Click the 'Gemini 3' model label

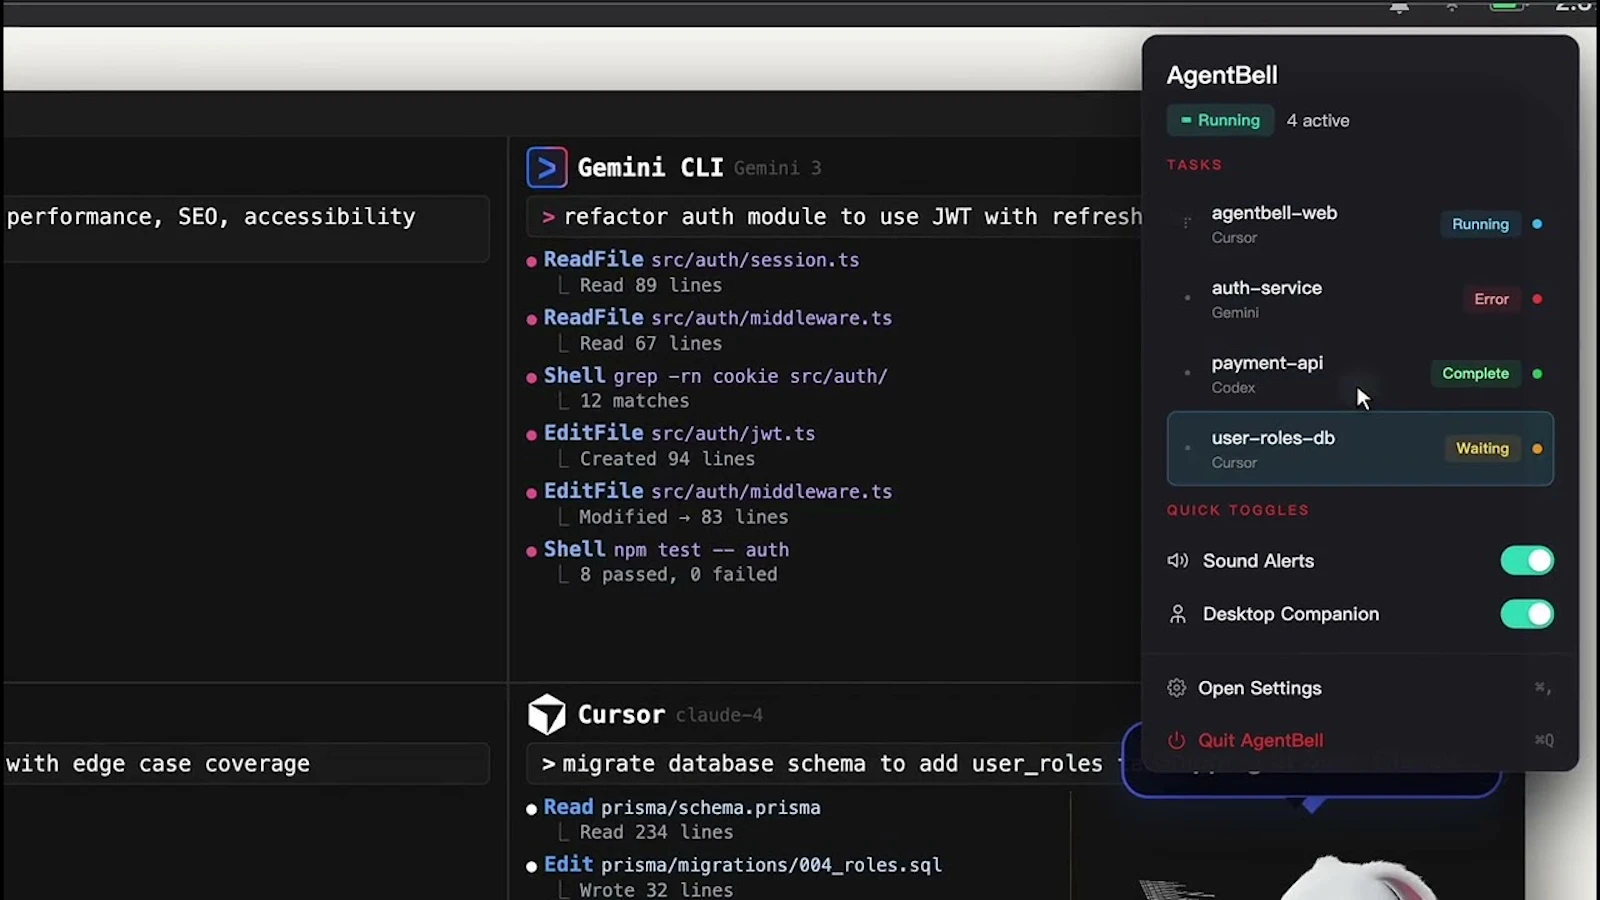[x=777, y=168]
